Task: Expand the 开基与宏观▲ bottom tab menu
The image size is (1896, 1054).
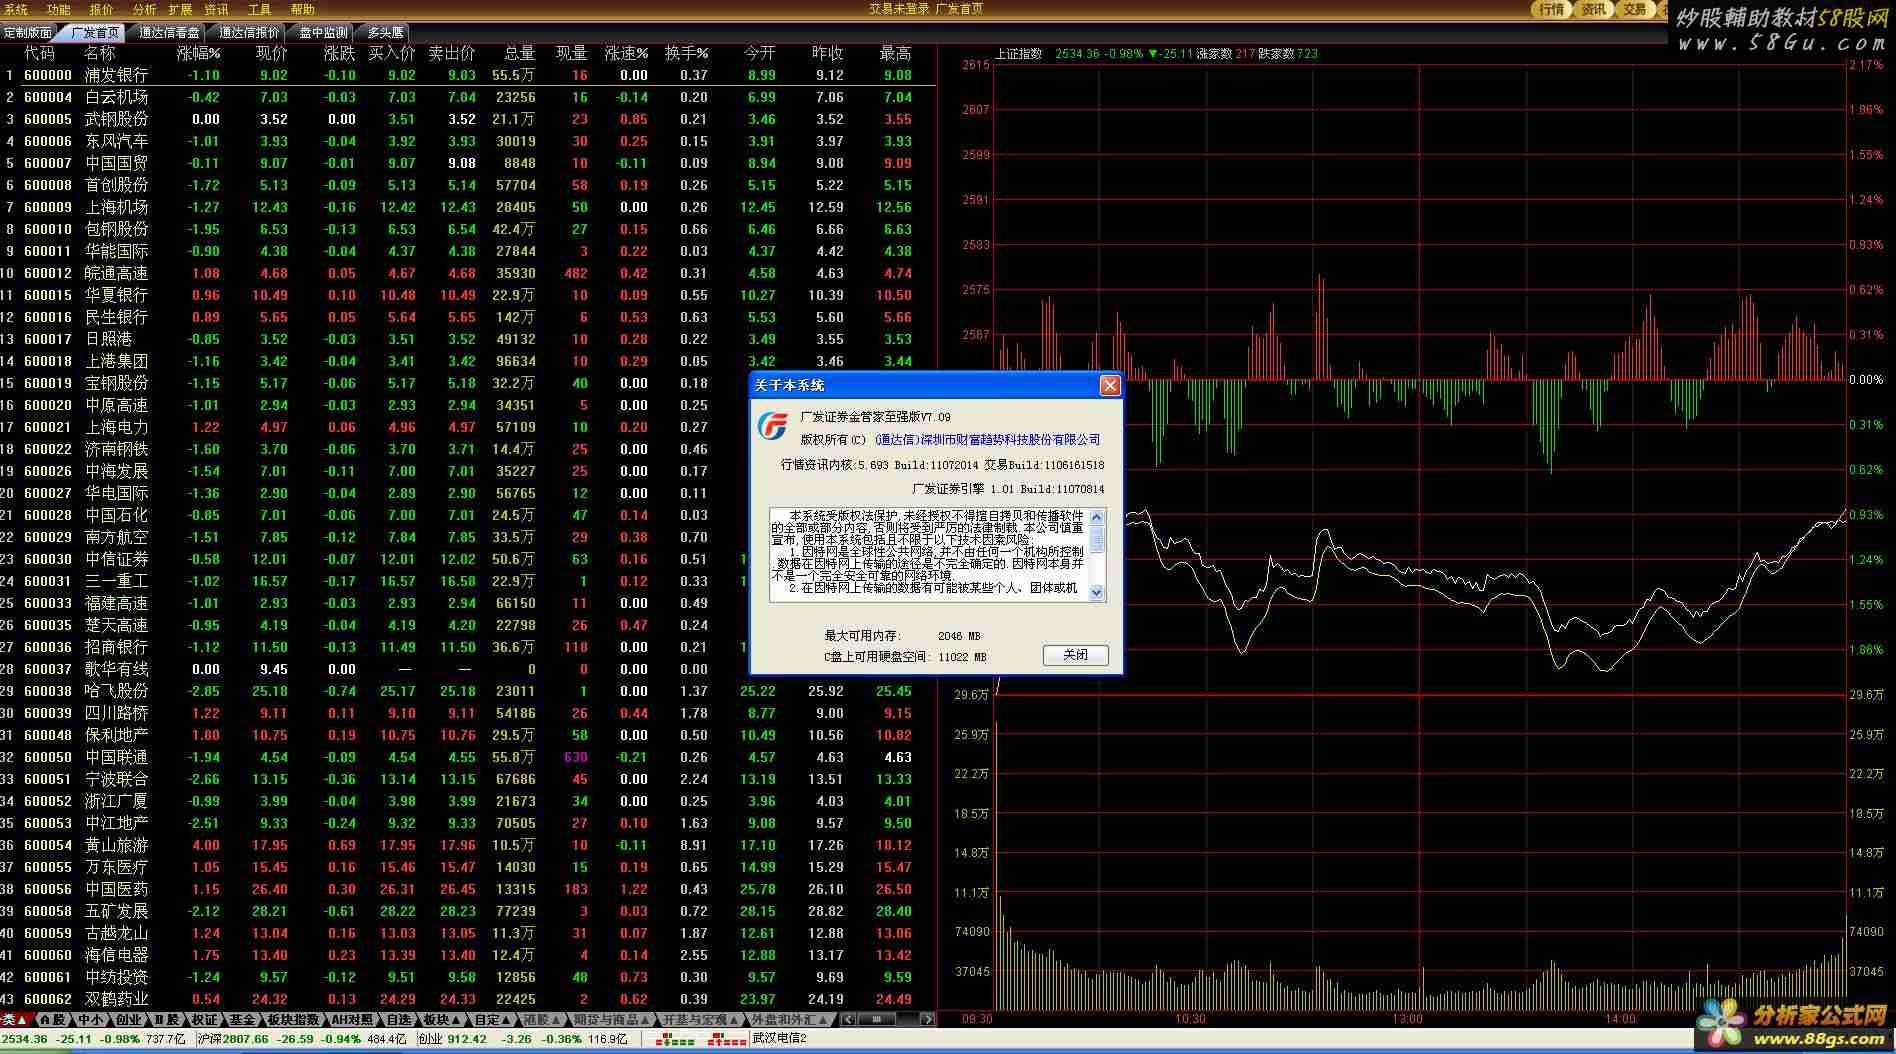Action: click(701, 1019)
